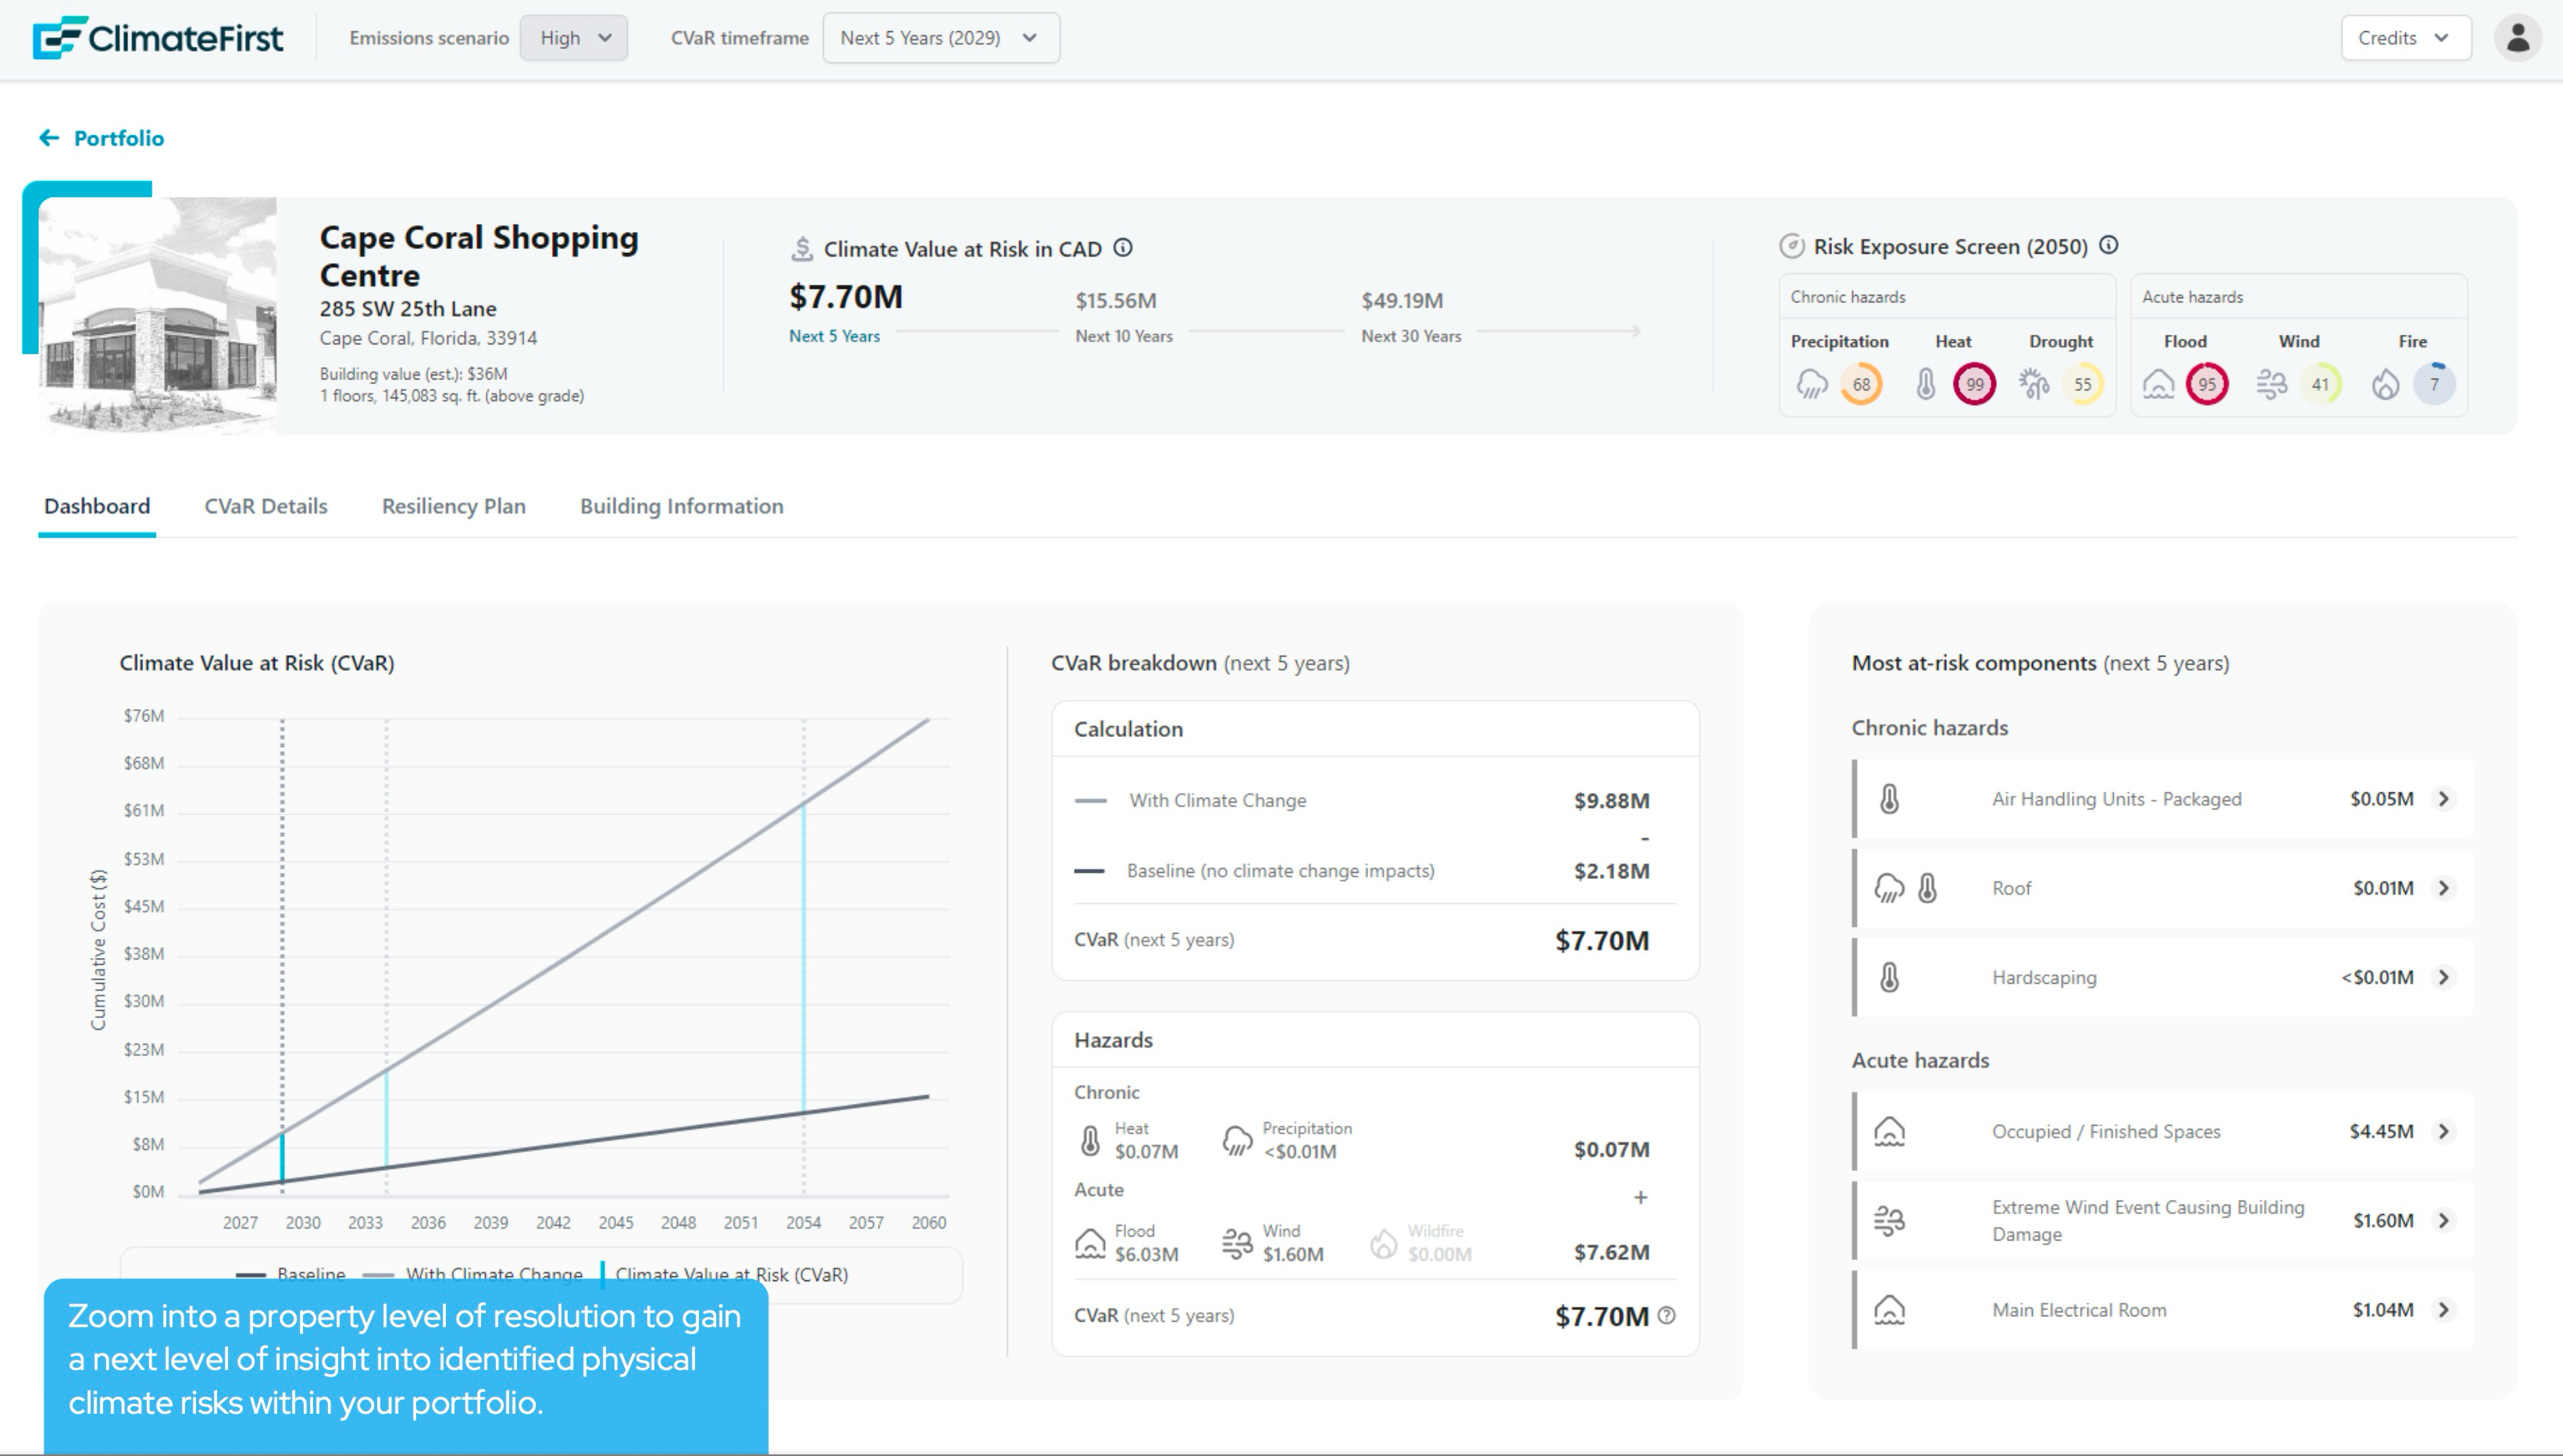Click thermometer icon on Hardscaping row
Viewport: 2563px width, 1456px height.
(x=1889, y=977)
